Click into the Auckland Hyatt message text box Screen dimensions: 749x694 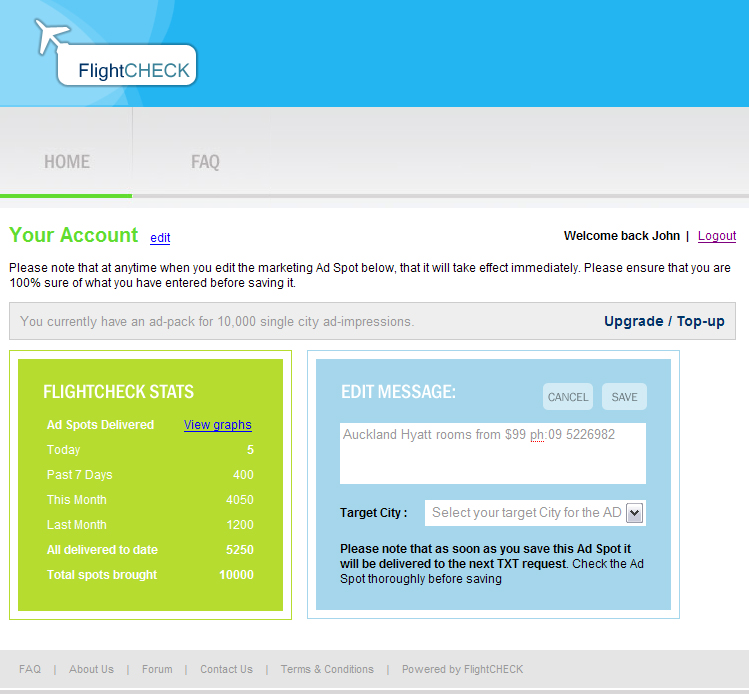(x=492, y=453)
